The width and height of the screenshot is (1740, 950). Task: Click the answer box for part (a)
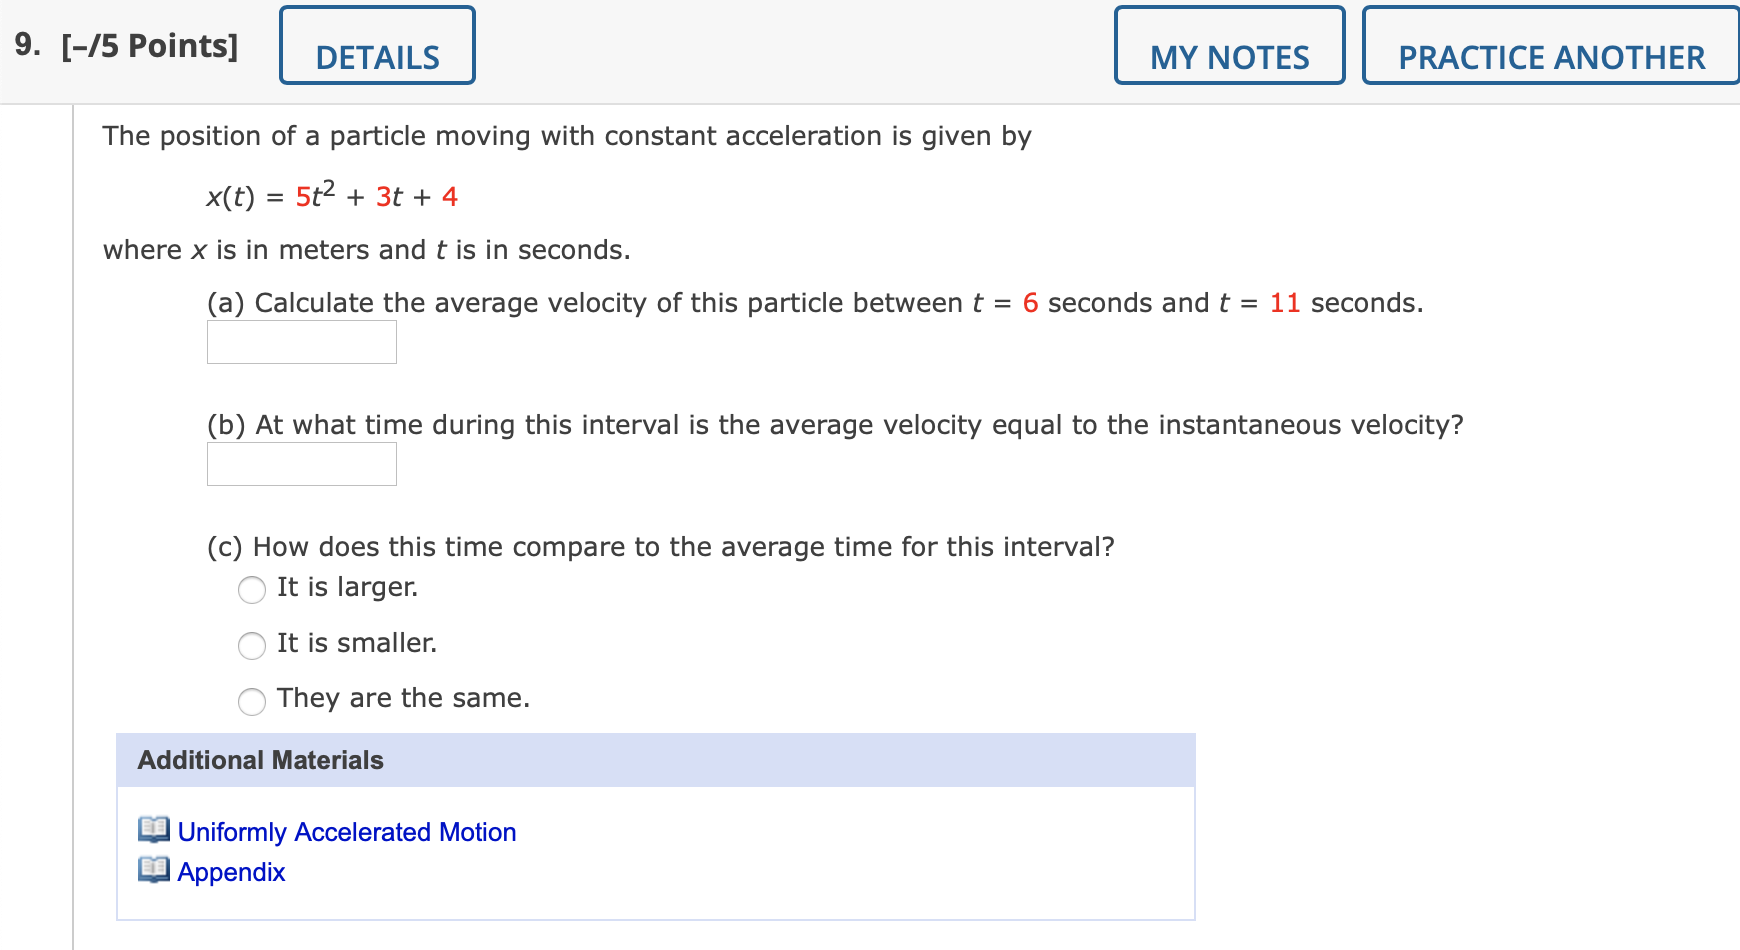(x=300, y=341)
